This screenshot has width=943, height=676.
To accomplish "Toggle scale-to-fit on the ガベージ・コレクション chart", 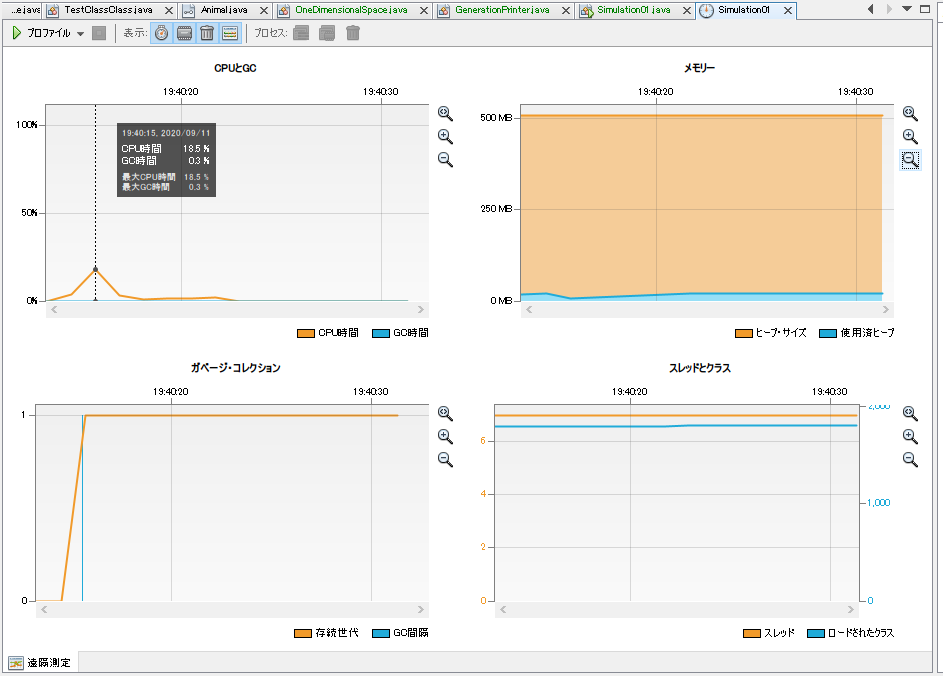I will pos(445,413).
